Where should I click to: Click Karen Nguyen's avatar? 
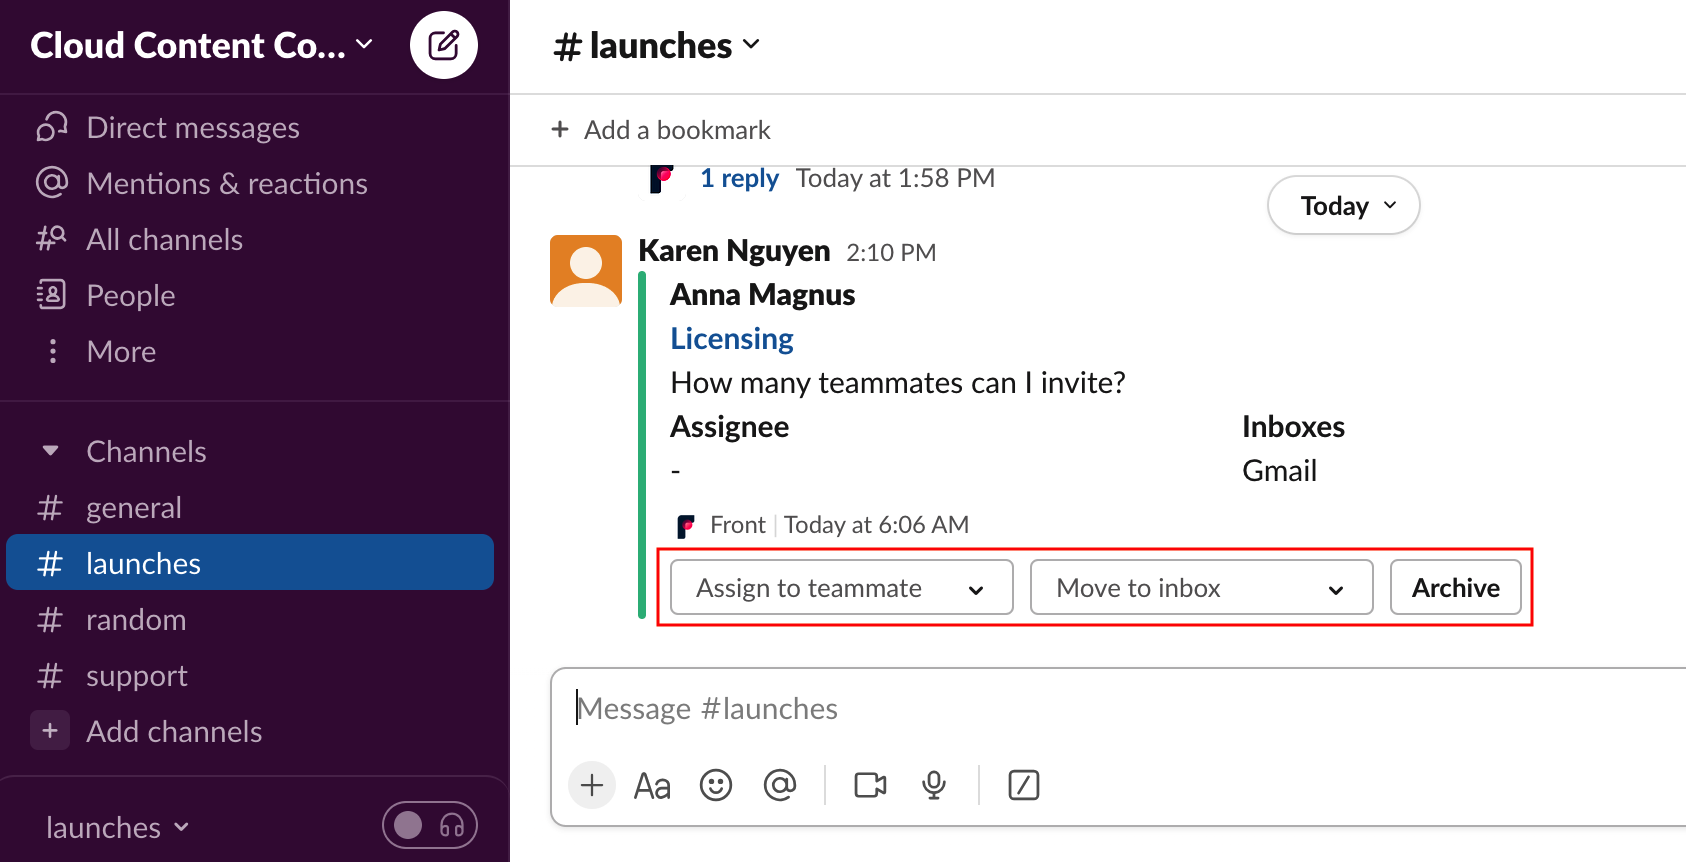(586, 271)
